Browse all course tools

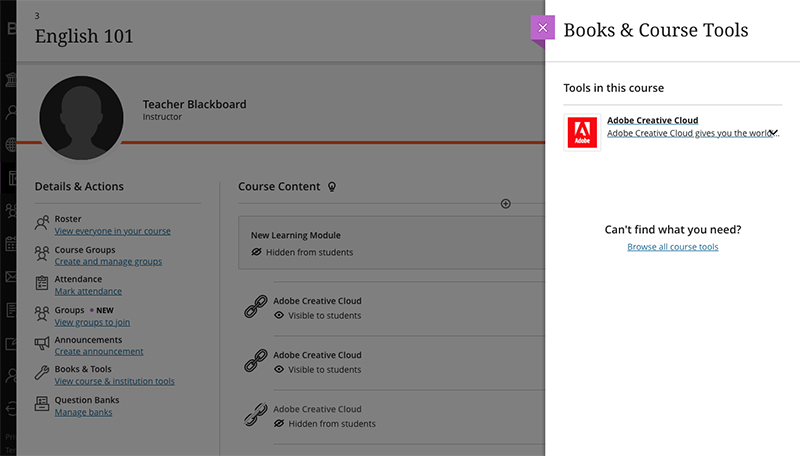[672, 247]
